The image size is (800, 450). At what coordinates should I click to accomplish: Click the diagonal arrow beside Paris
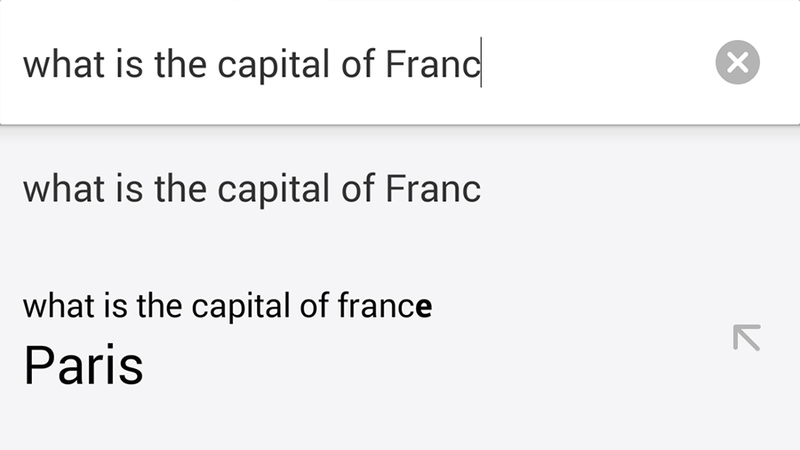[x=747, y=338]
